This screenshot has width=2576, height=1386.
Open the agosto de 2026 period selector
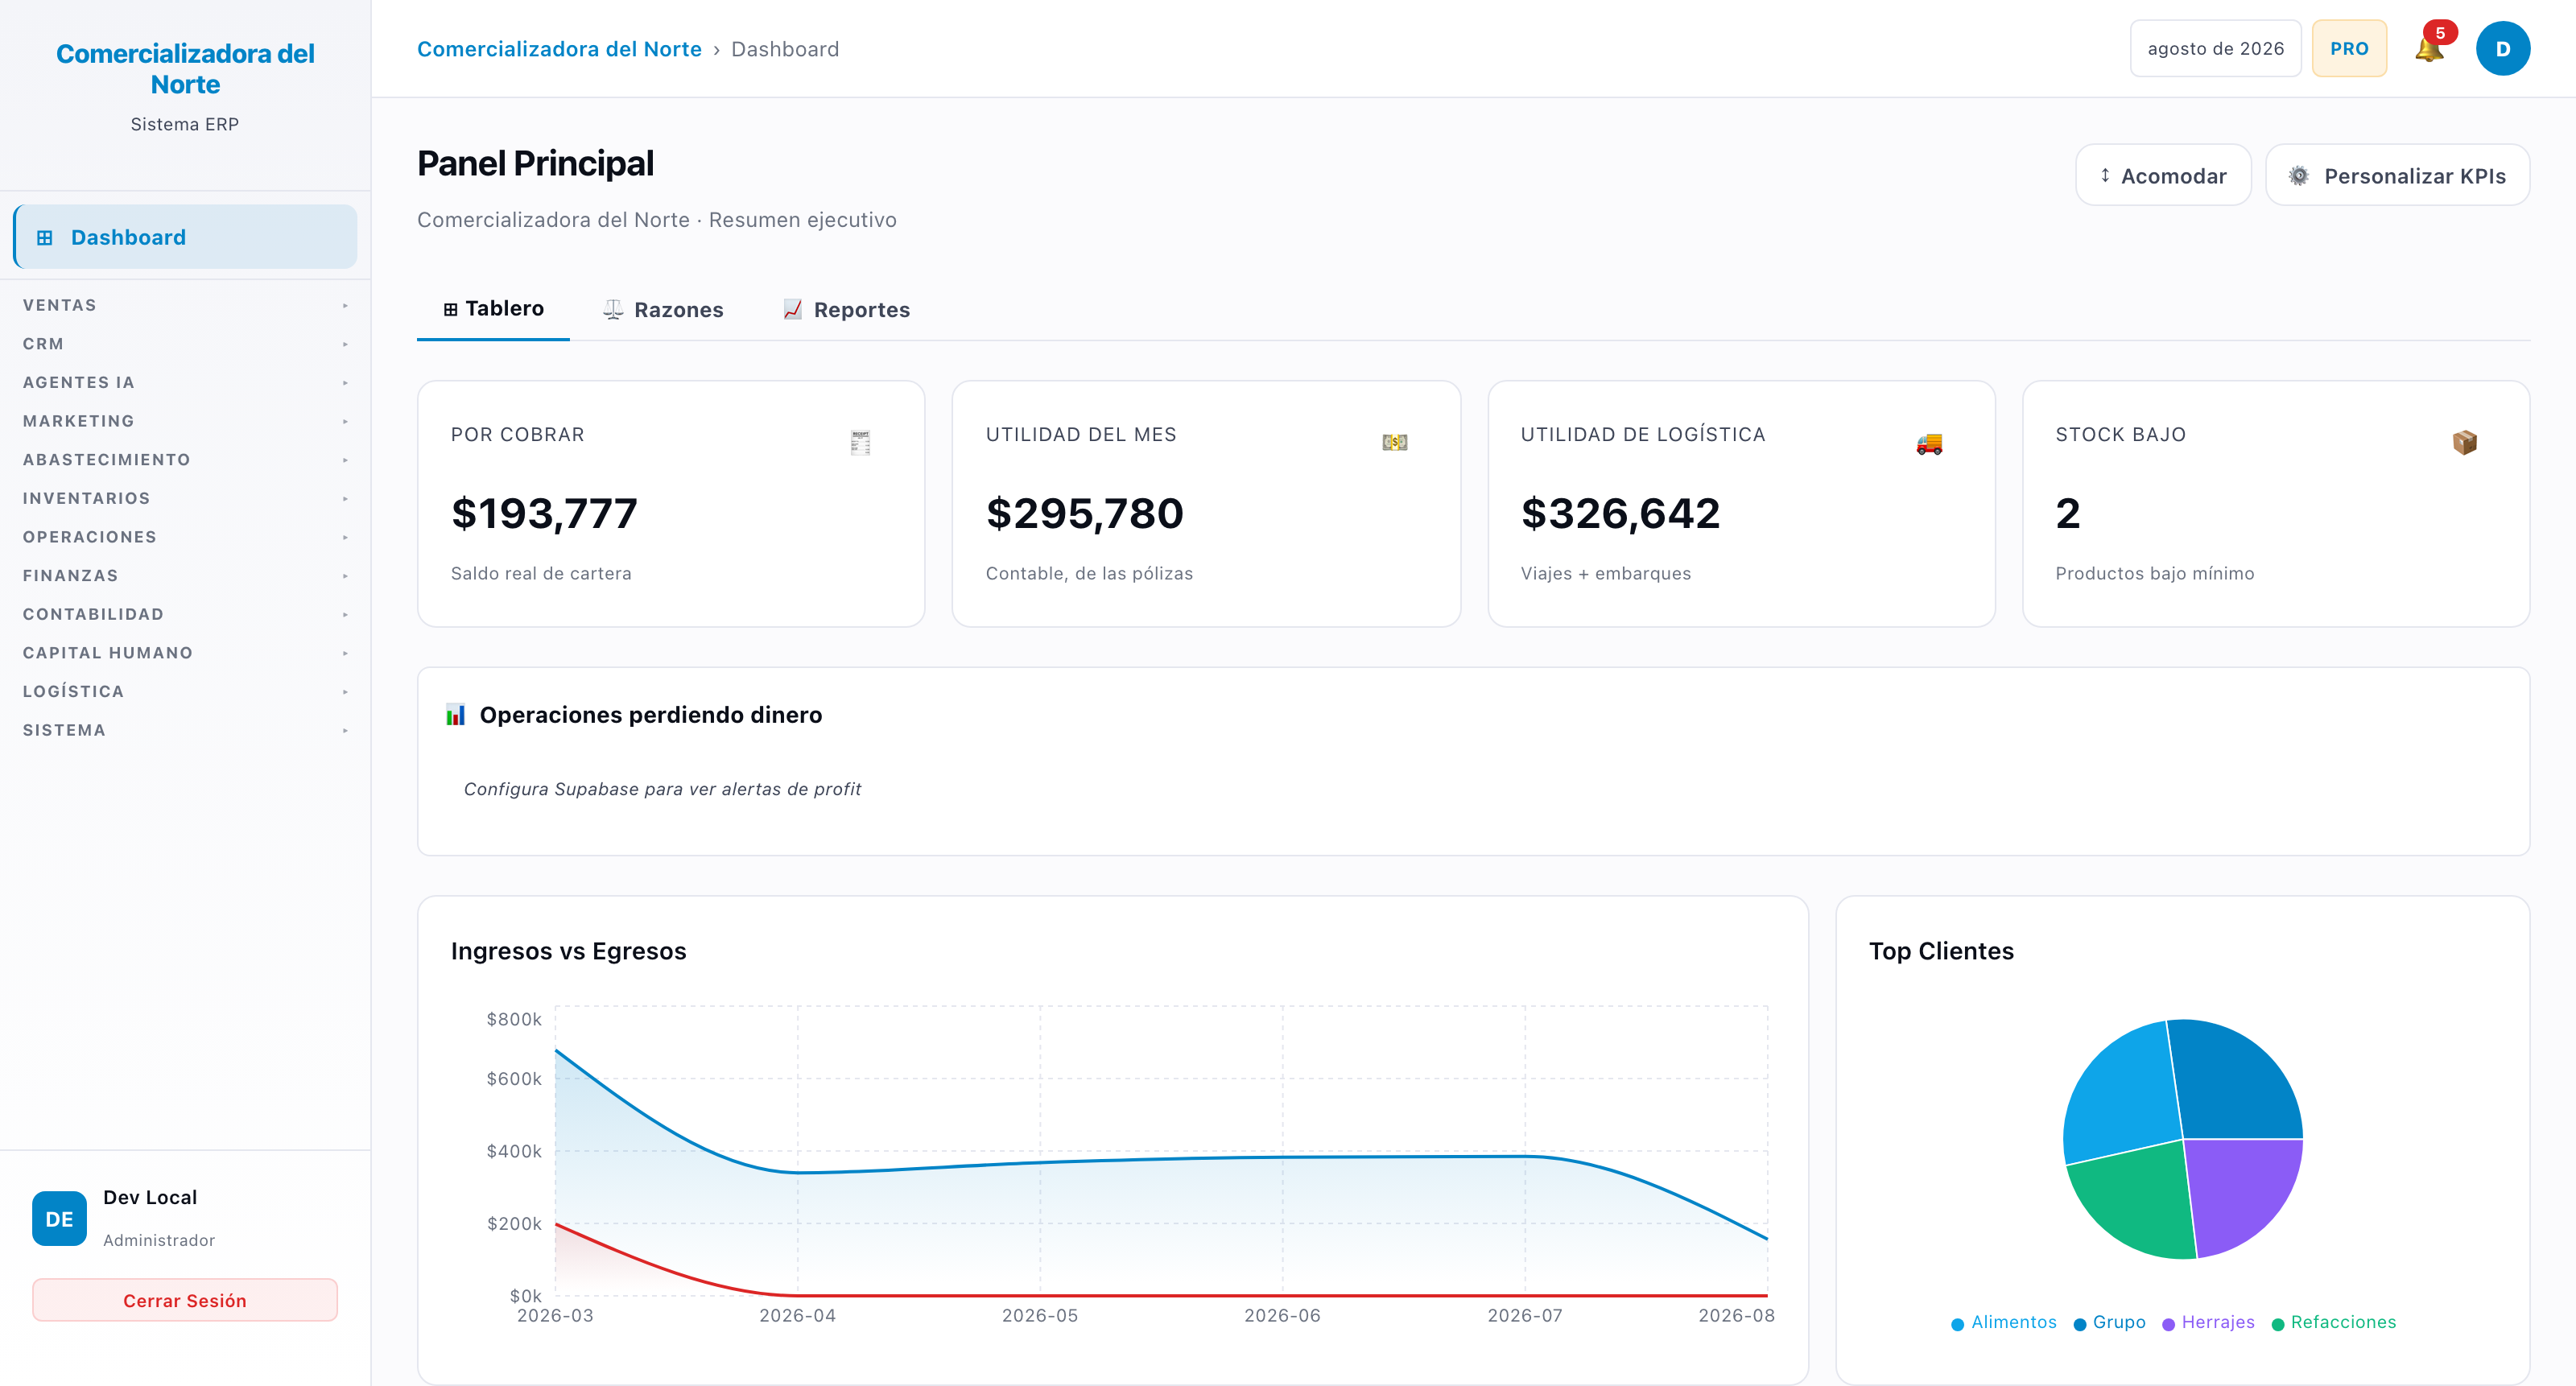(2215, 49)
